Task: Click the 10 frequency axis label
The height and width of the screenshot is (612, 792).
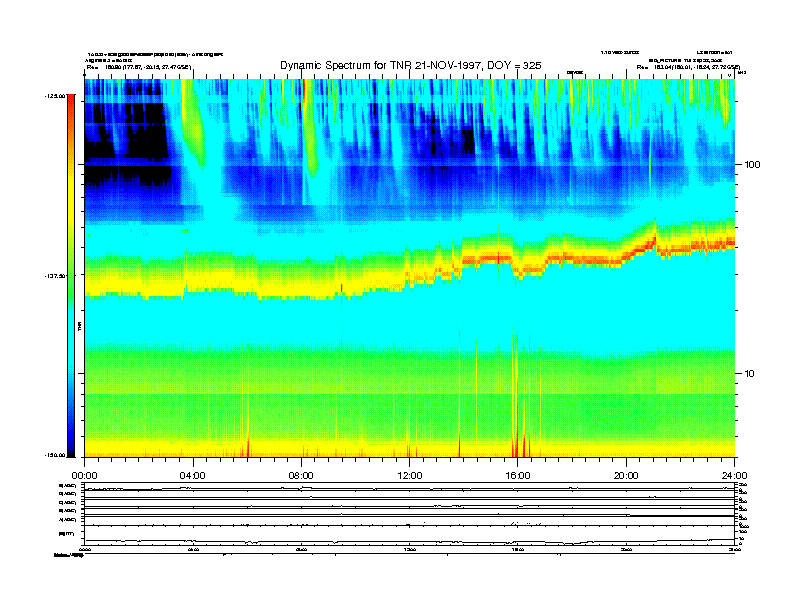Action: 749,374
